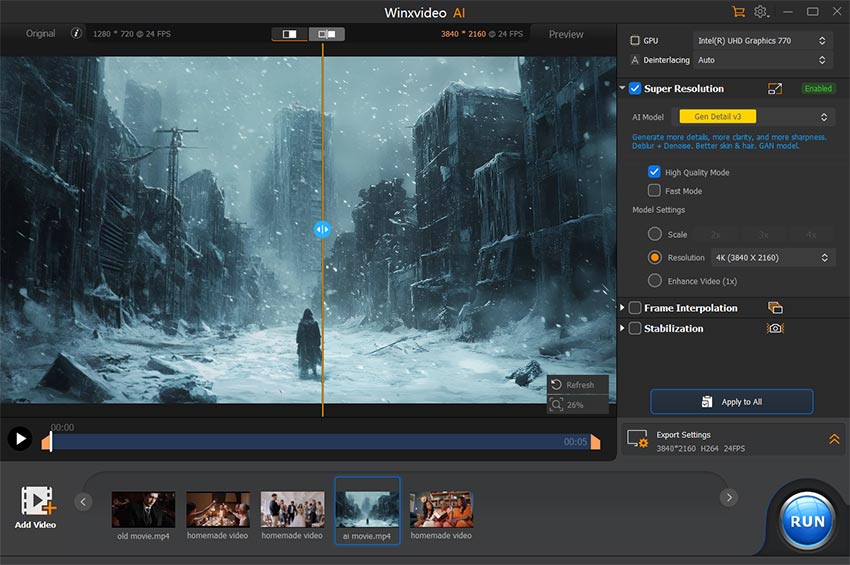Click the Original label
Screen dimensions: 850x565
(41, 34)
